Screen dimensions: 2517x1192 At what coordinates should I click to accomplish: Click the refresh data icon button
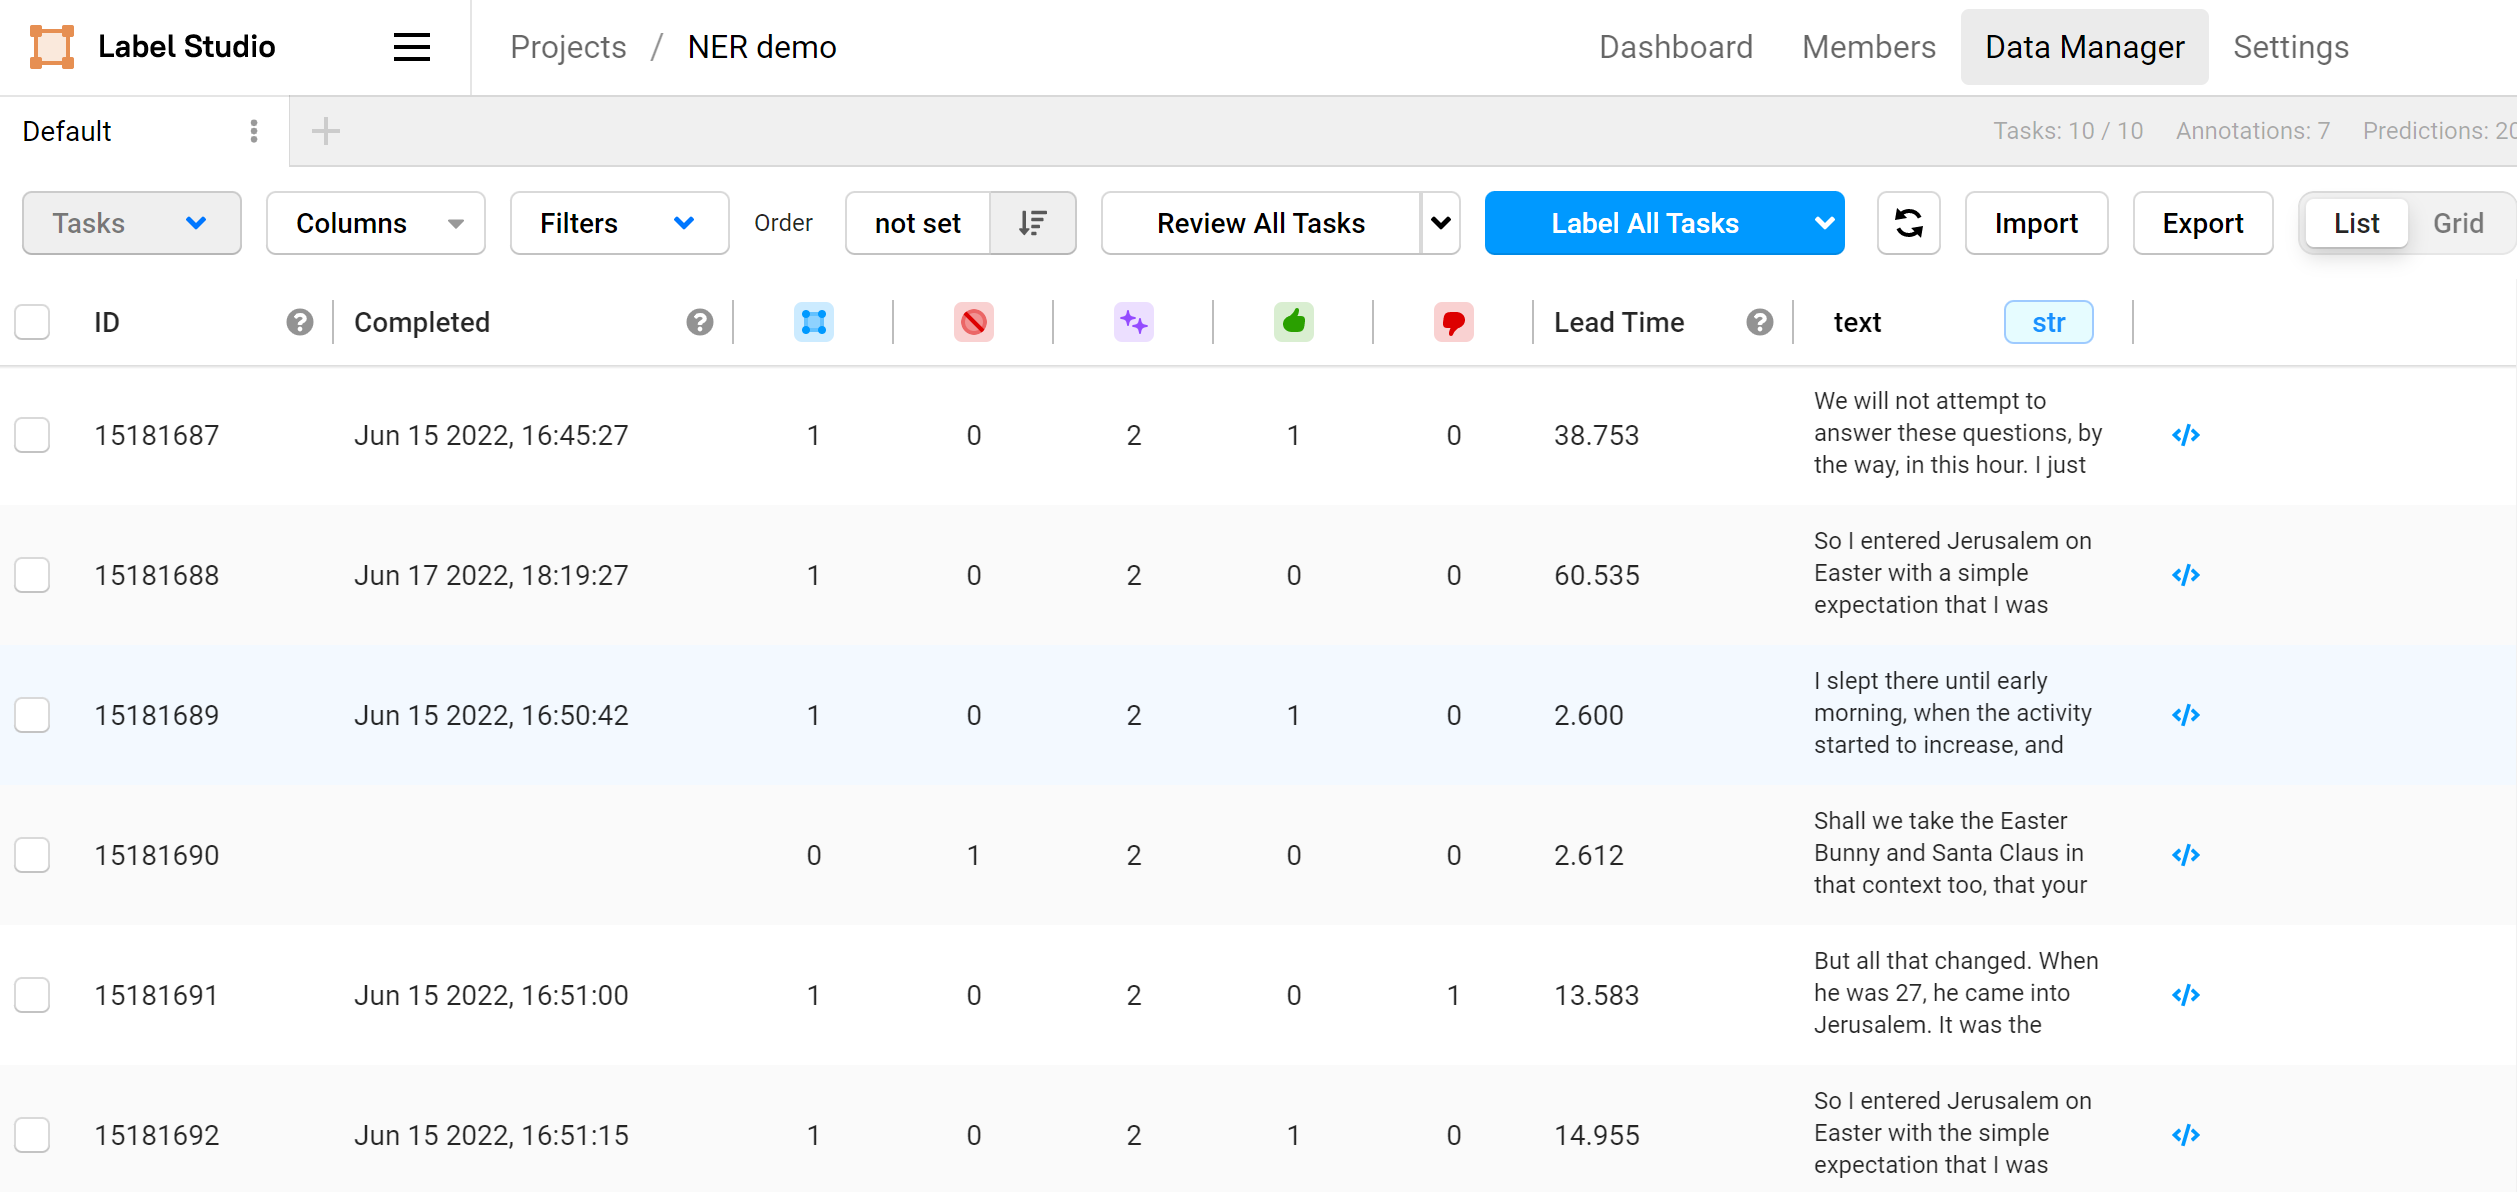pyautogui.click(x=1908, y=223)
